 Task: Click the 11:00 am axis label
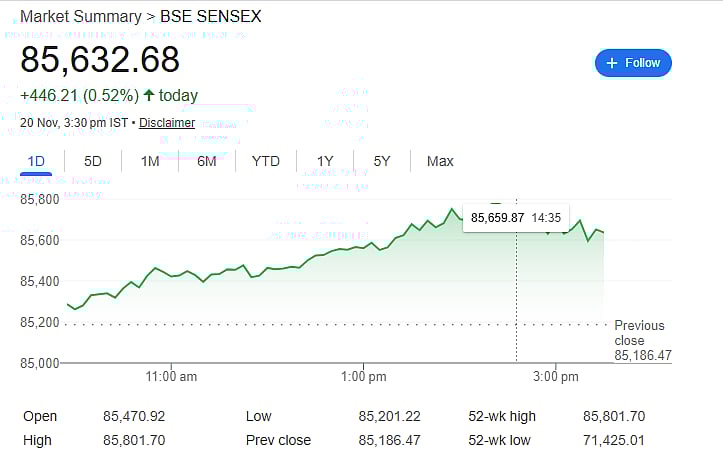click(x=171, y=377)
